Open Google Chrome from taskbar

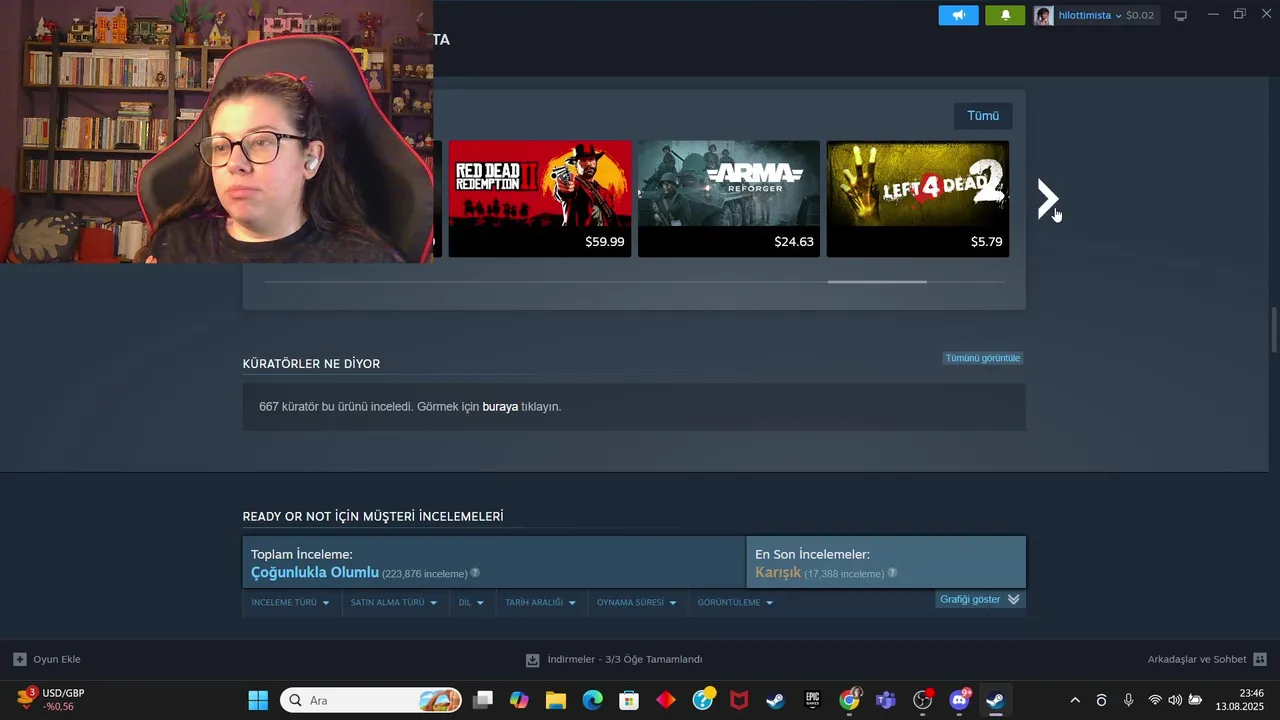[x=849, y=700]
